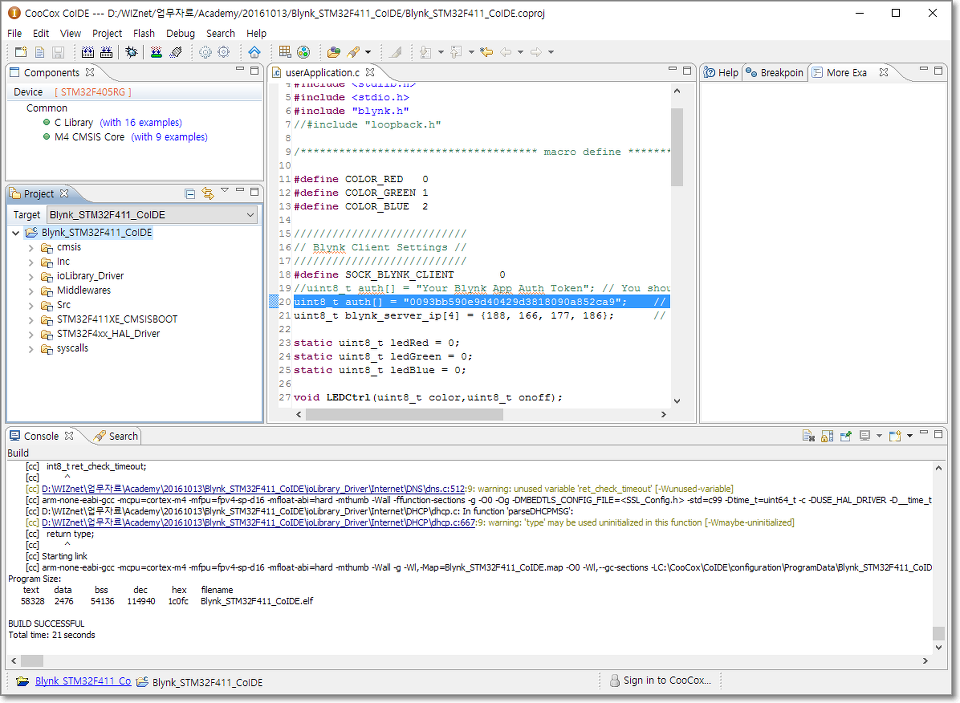Open the home welcome page icon
The image size is (960, 703).
tap(254, 52)
